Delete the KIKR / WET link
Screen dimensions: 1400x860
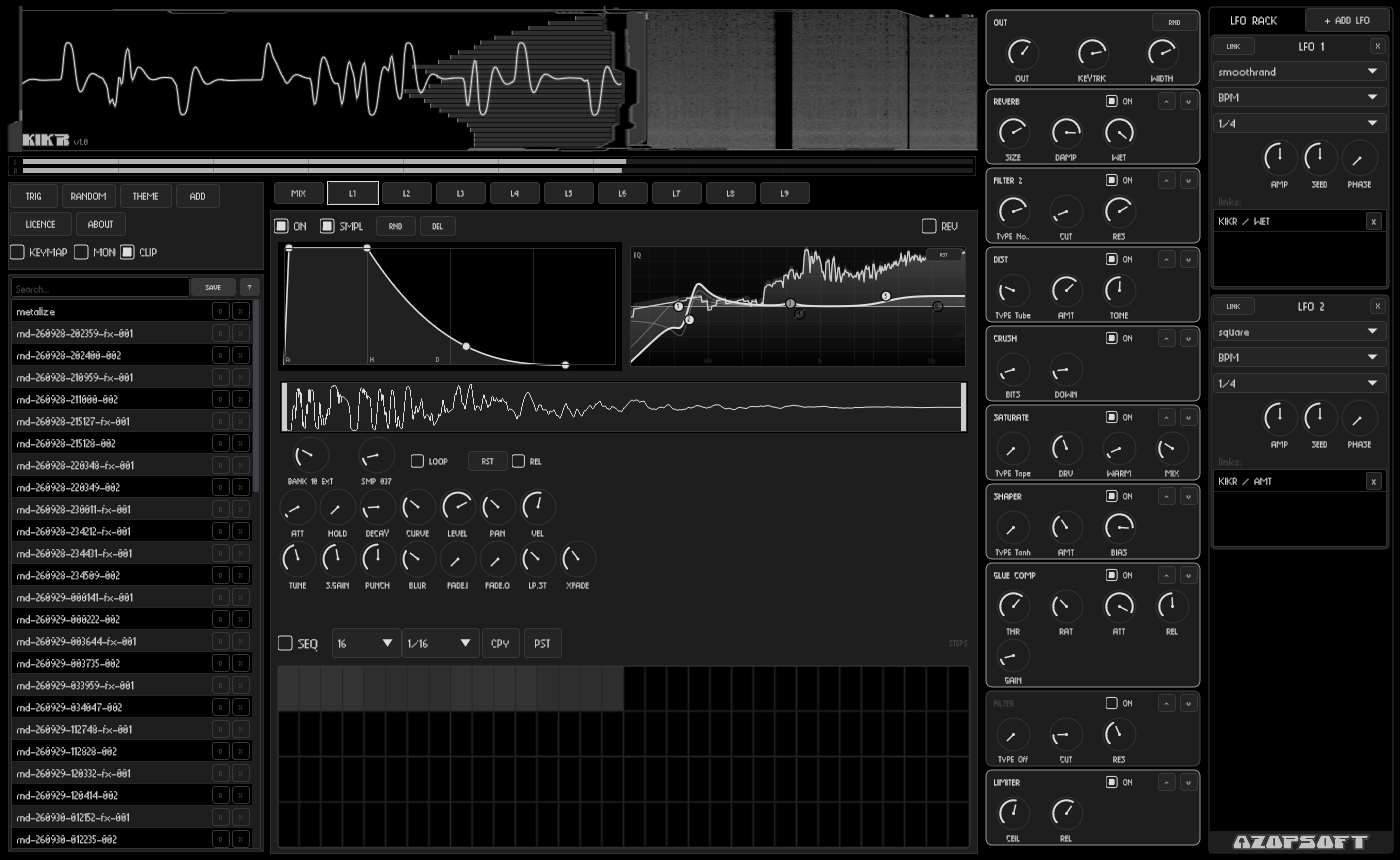(x=1374, y=221)
